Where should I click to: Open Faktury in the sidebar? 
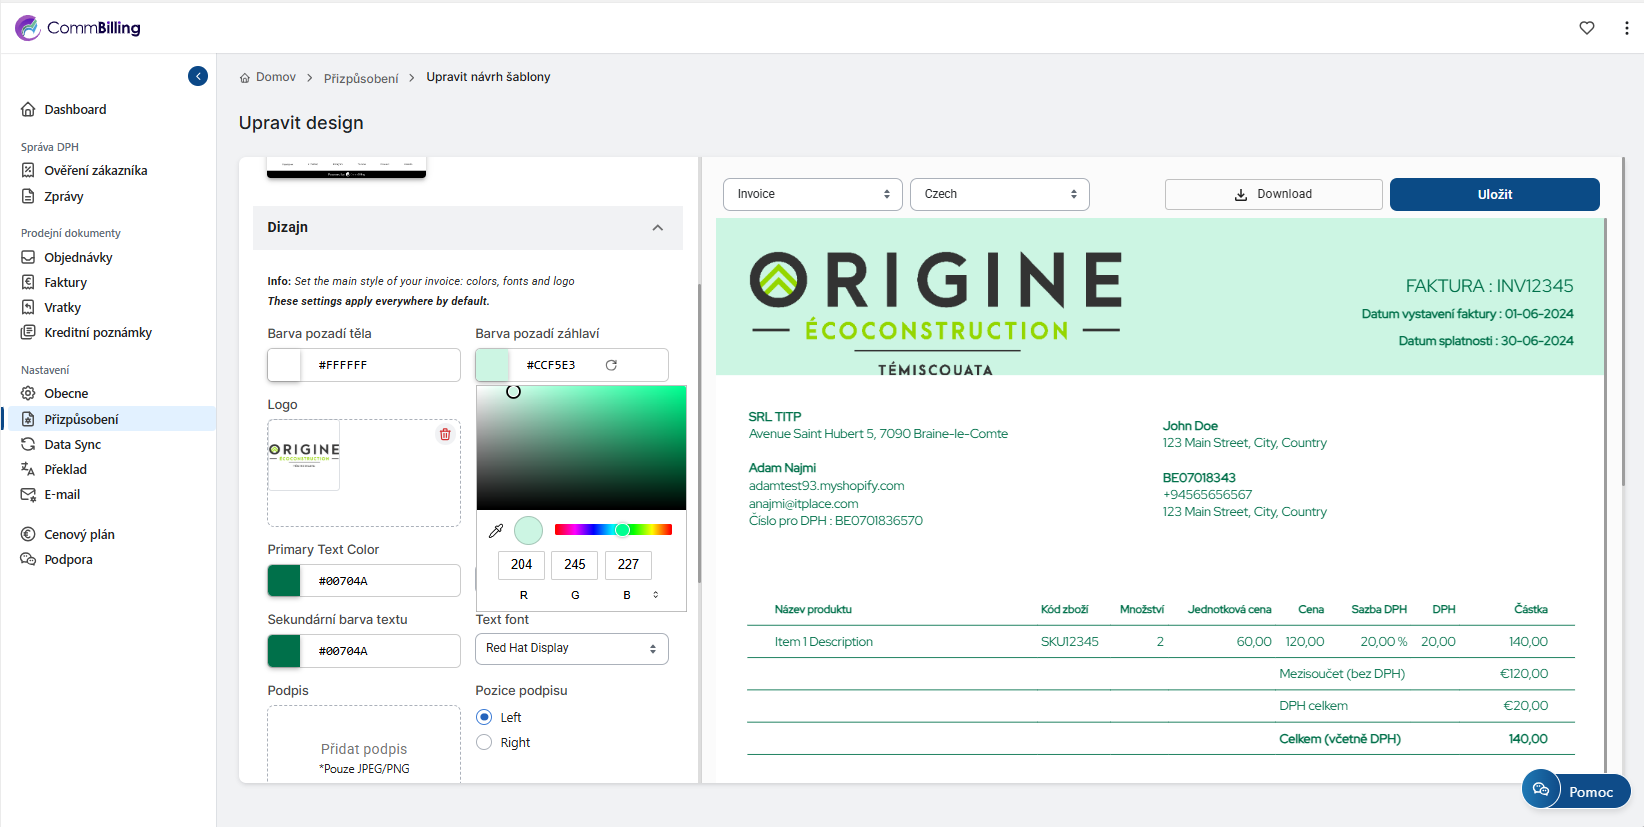65,283
